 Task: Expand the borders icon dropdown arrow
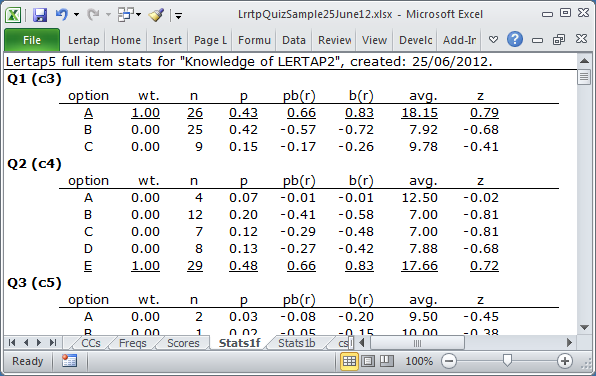[x=138, y=15]
